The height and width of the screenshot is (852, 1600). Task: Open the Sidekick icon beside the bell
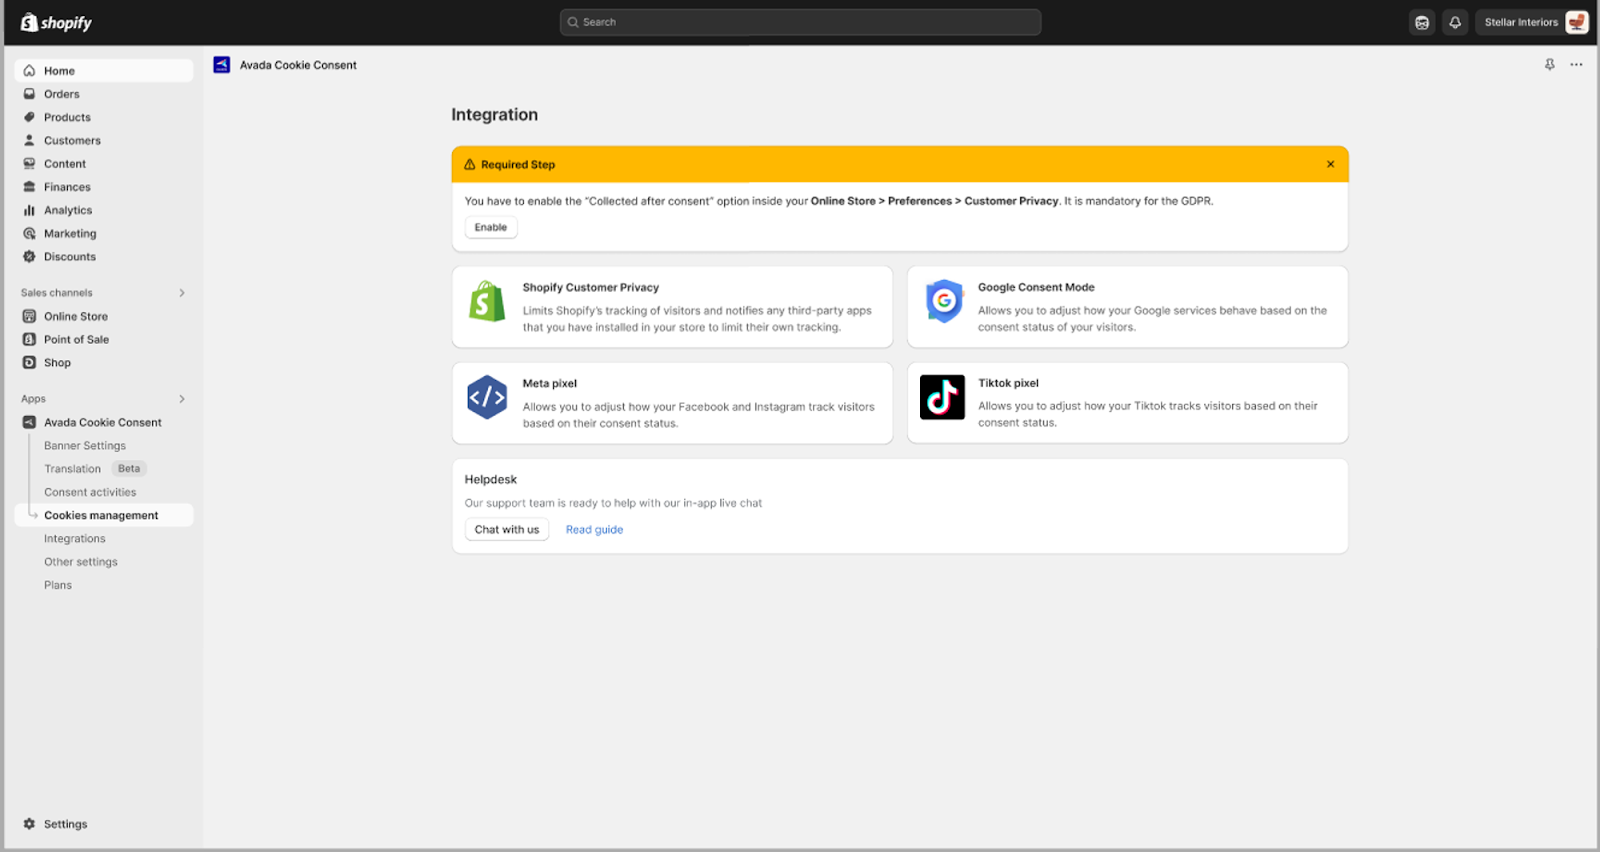click(1422, 22)
